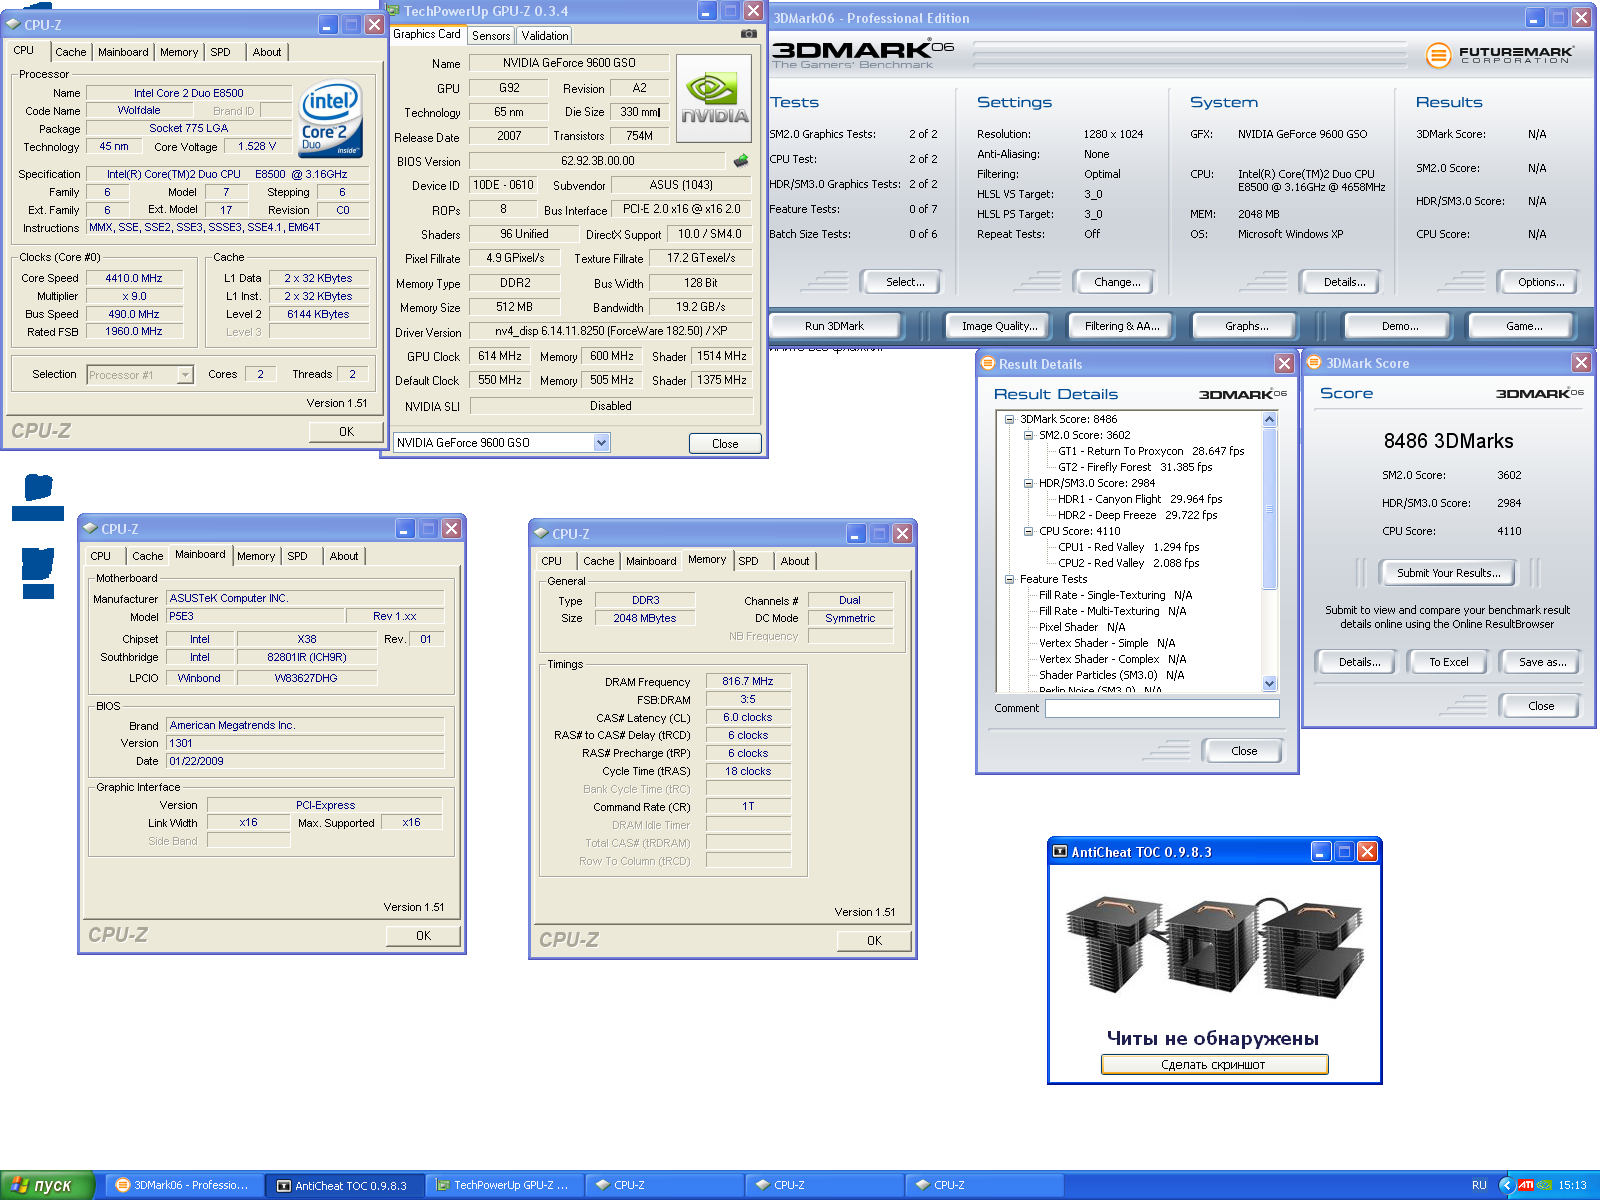Open the Sensors tab in GPU-Z
The image size is (1600, 1200).
[491, 36]
